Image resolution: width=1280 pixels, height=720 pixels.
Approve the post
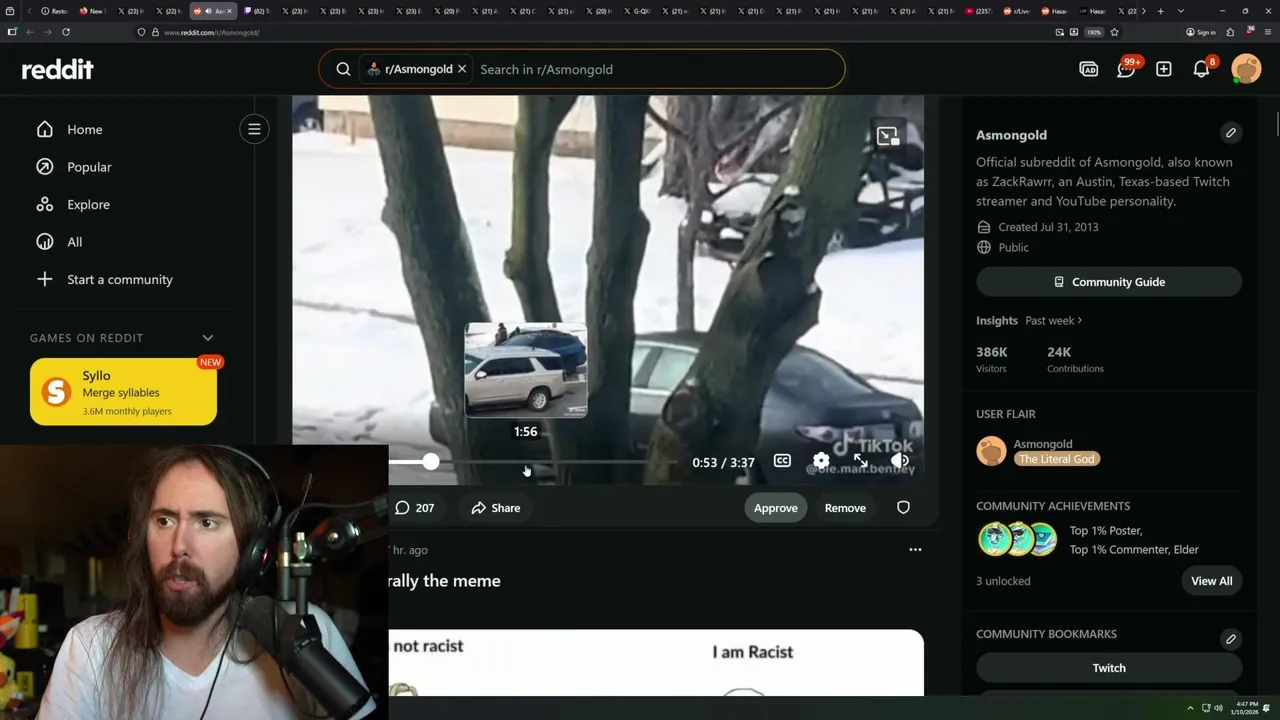[776, 508]
